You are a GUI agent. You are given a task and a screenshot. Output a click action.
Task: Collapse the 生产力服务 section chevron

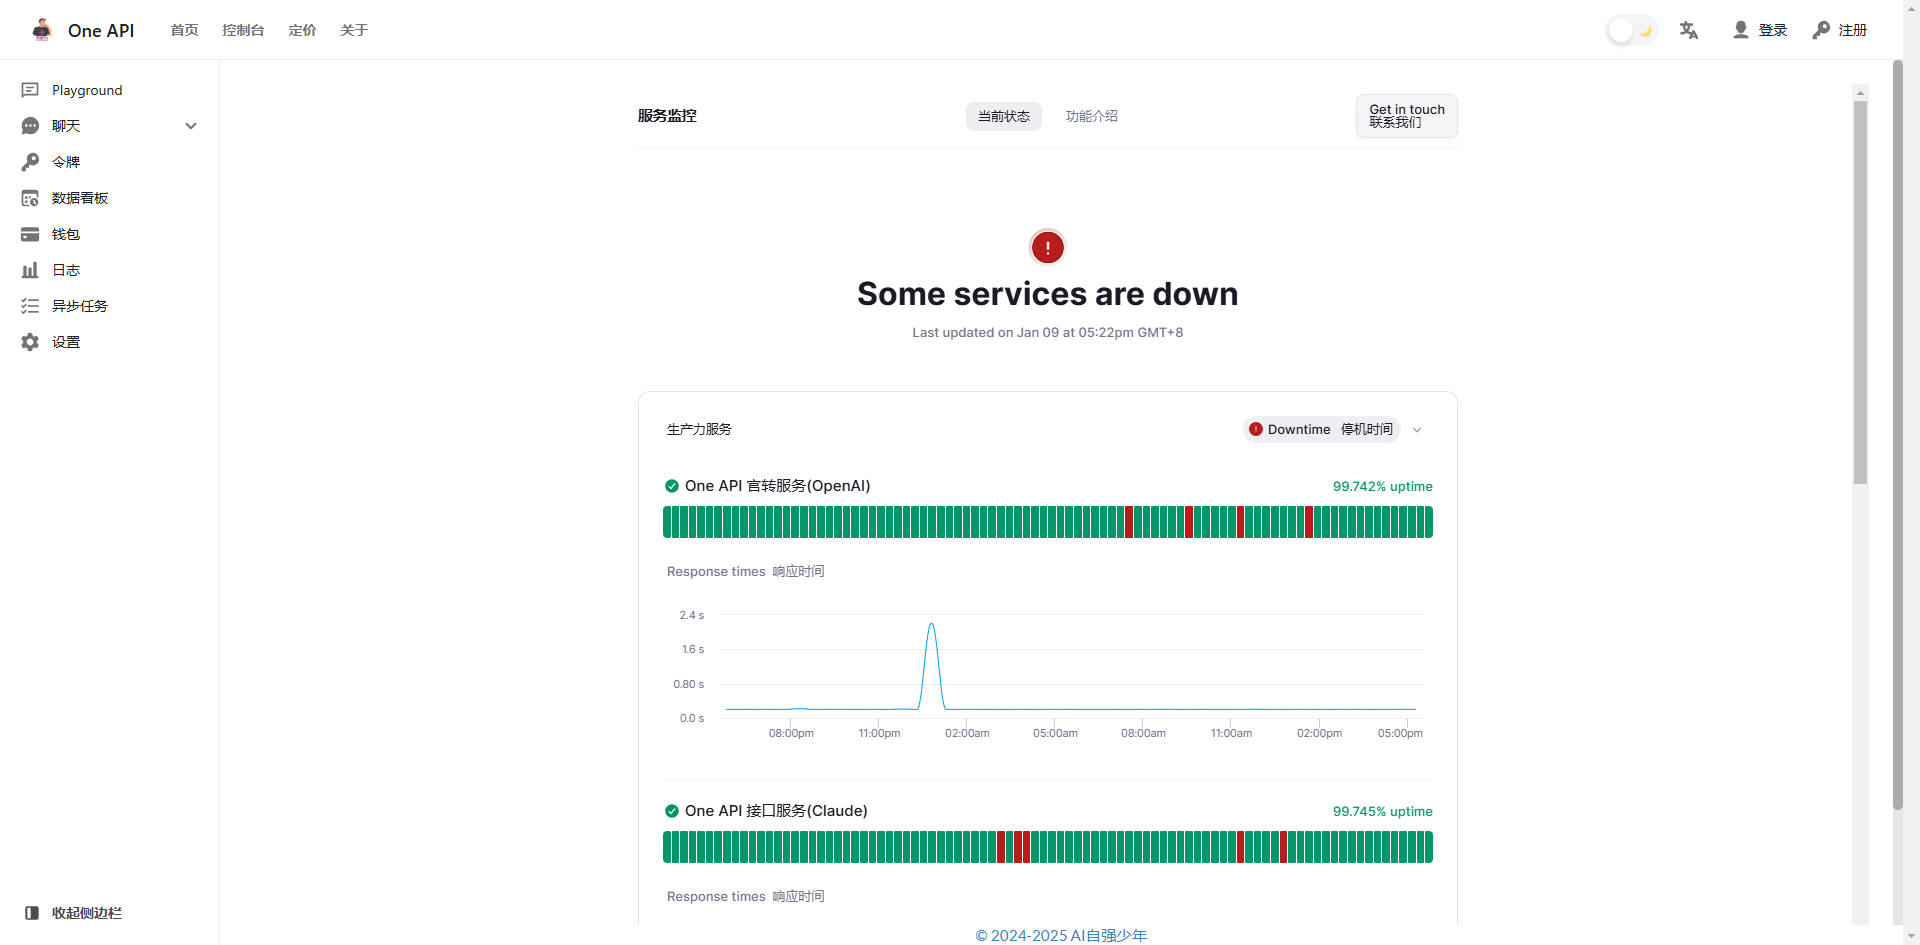pos(1417,430)
